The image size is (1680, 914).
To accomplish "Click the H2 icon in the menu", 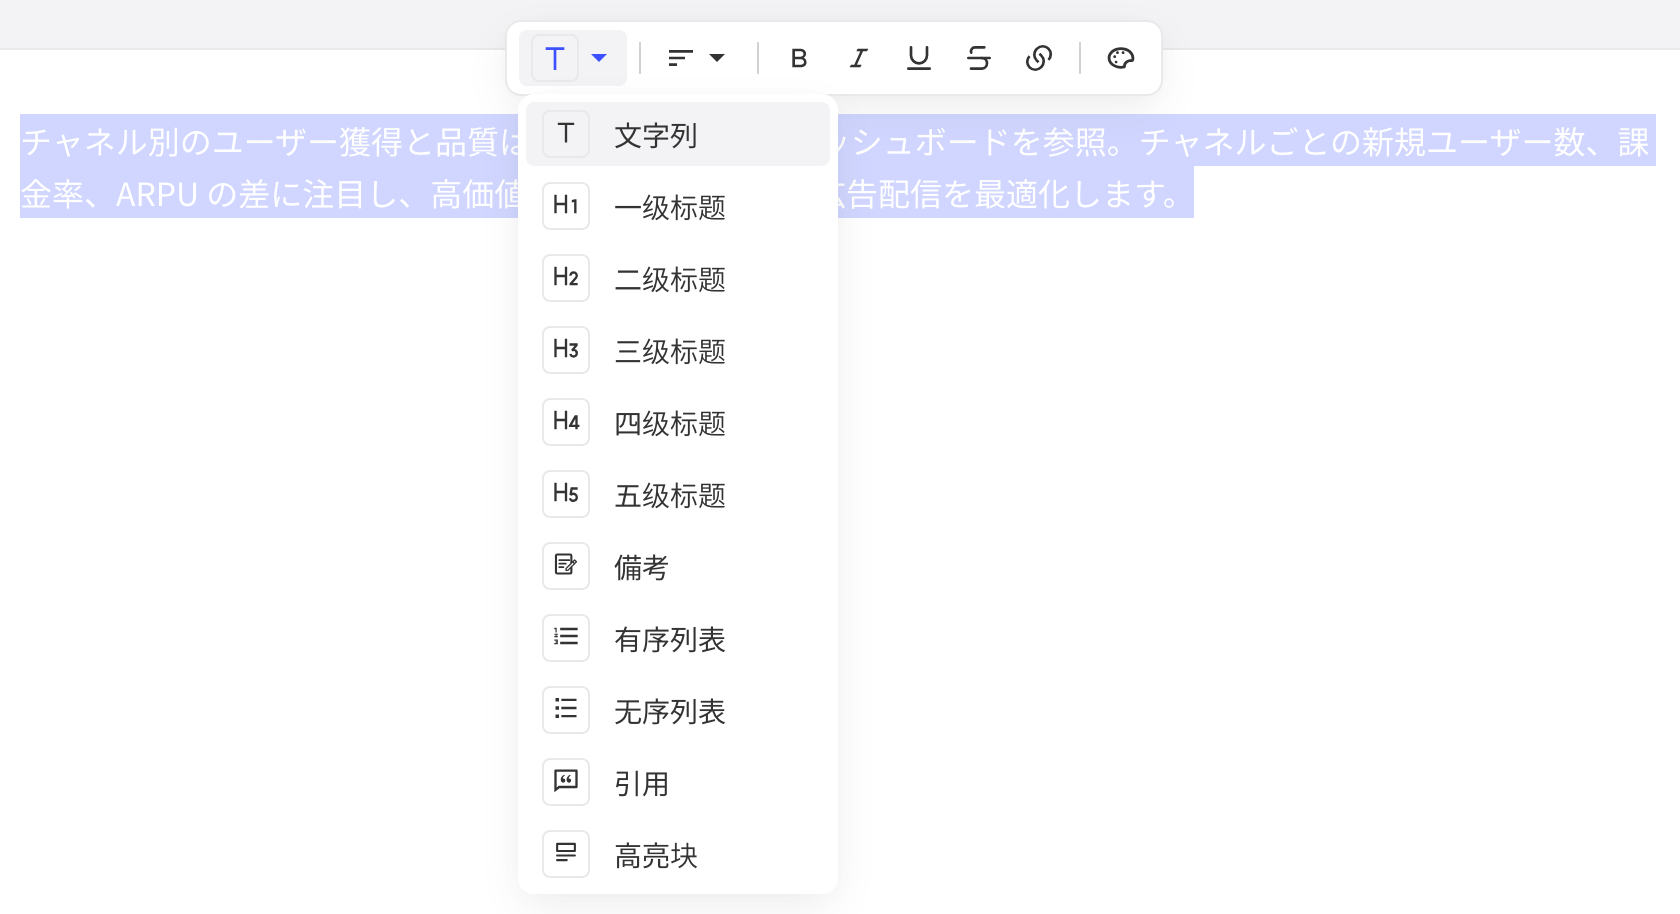I will tap(566, 278).
